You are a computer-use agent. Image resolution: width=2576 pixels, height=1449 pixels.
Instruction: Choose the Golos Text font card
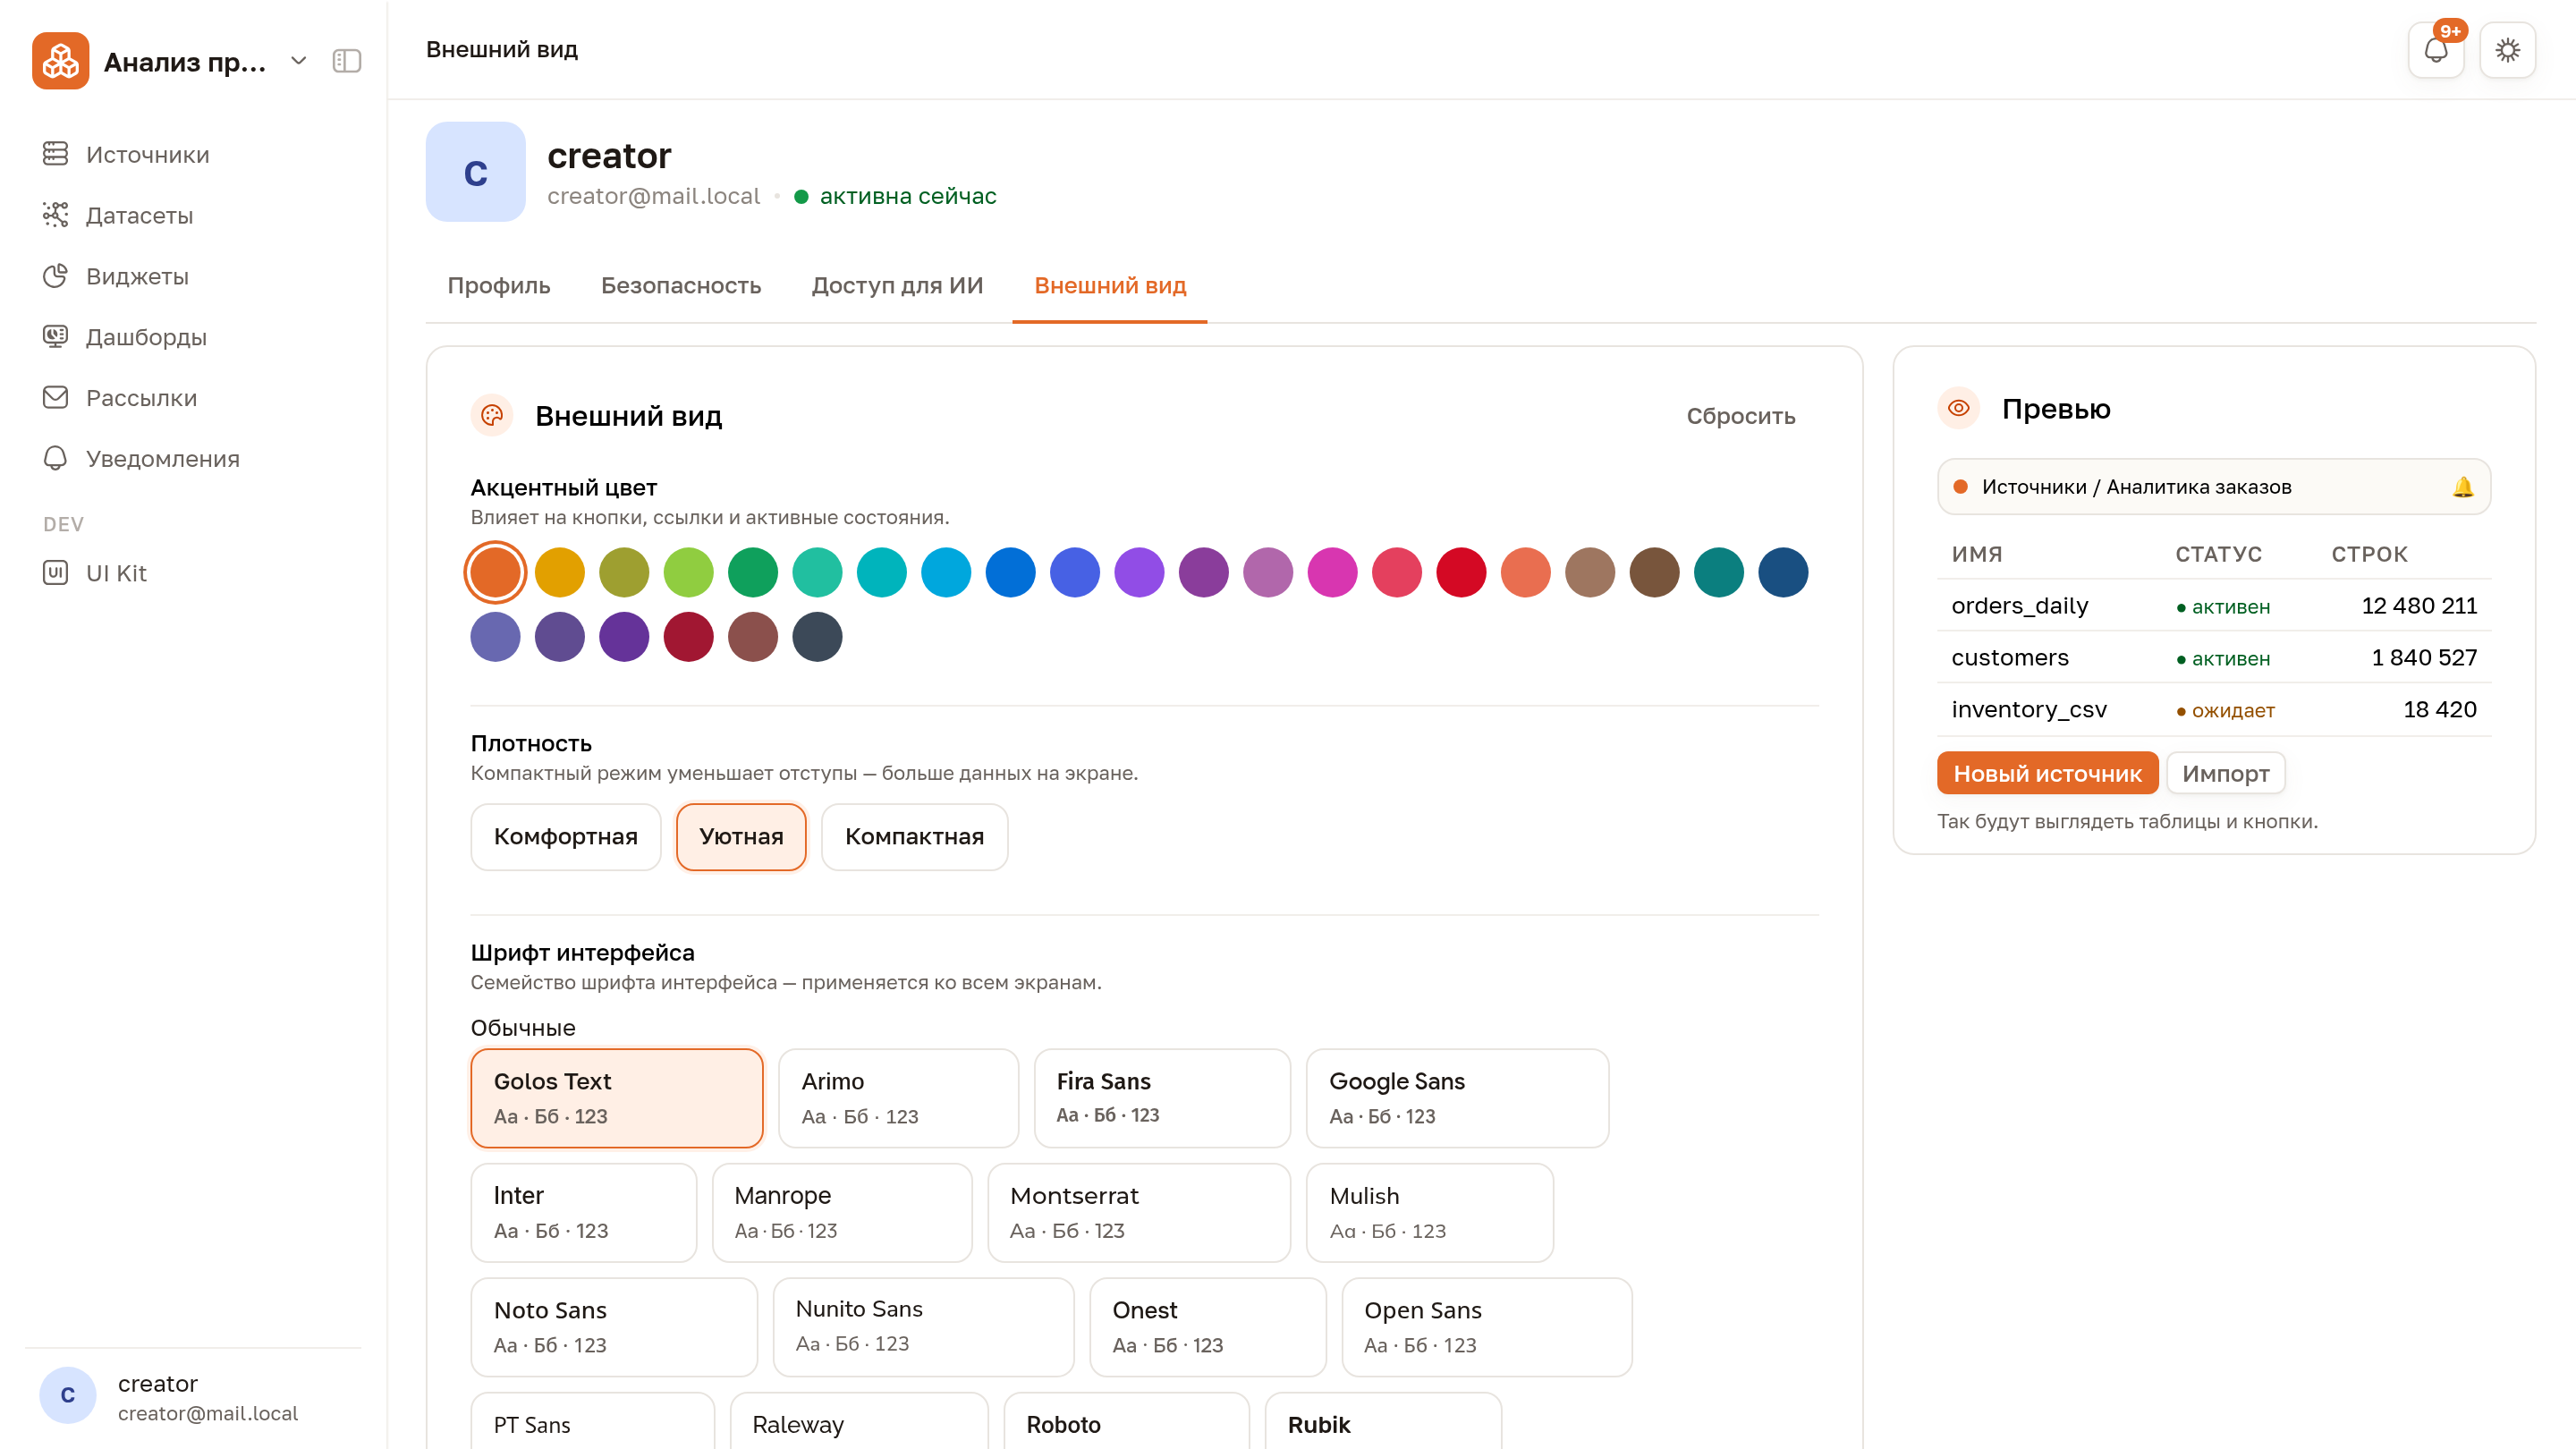point(617,1098)
